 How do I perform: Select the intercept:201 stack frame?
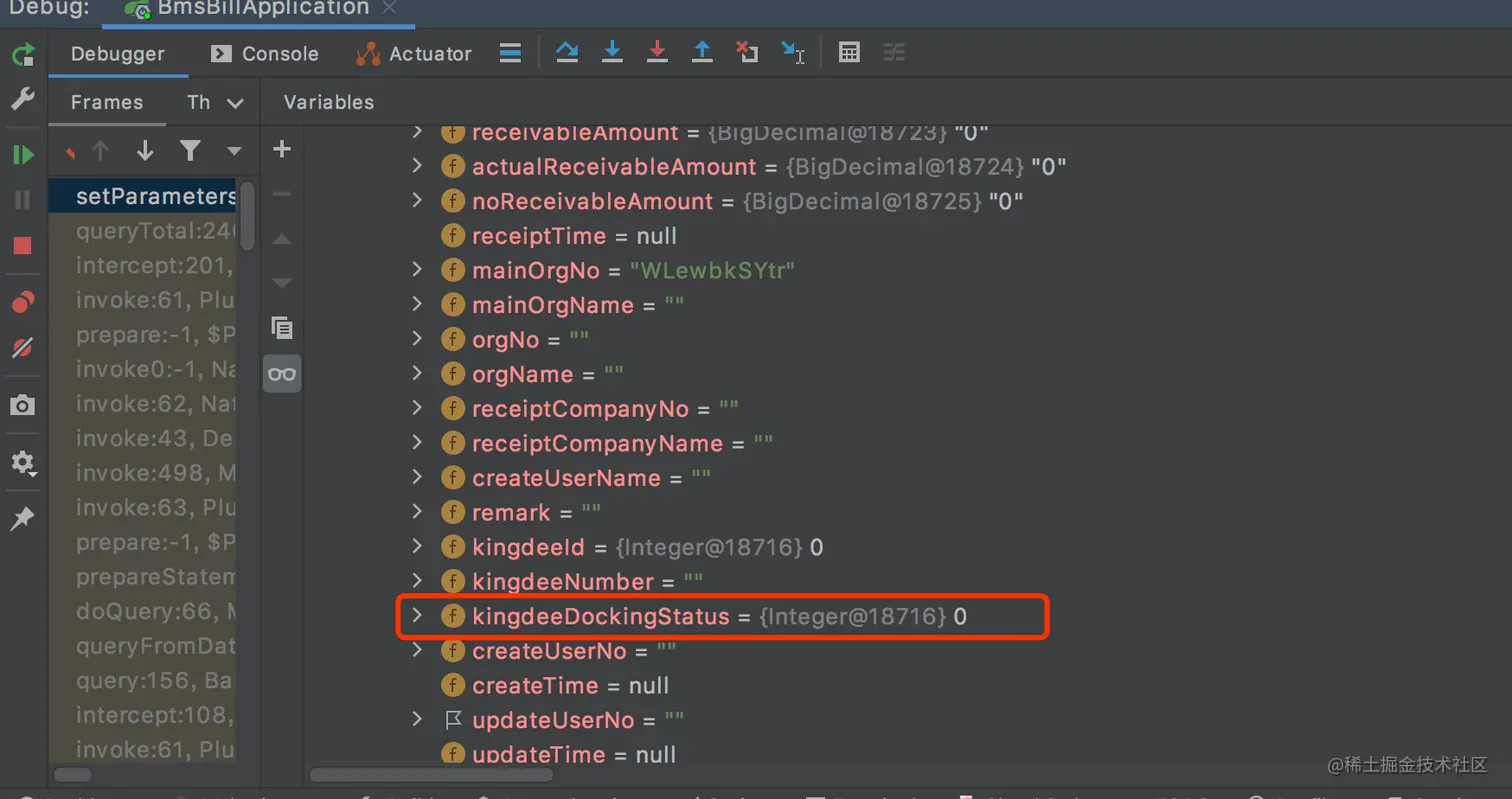[143, 266]
